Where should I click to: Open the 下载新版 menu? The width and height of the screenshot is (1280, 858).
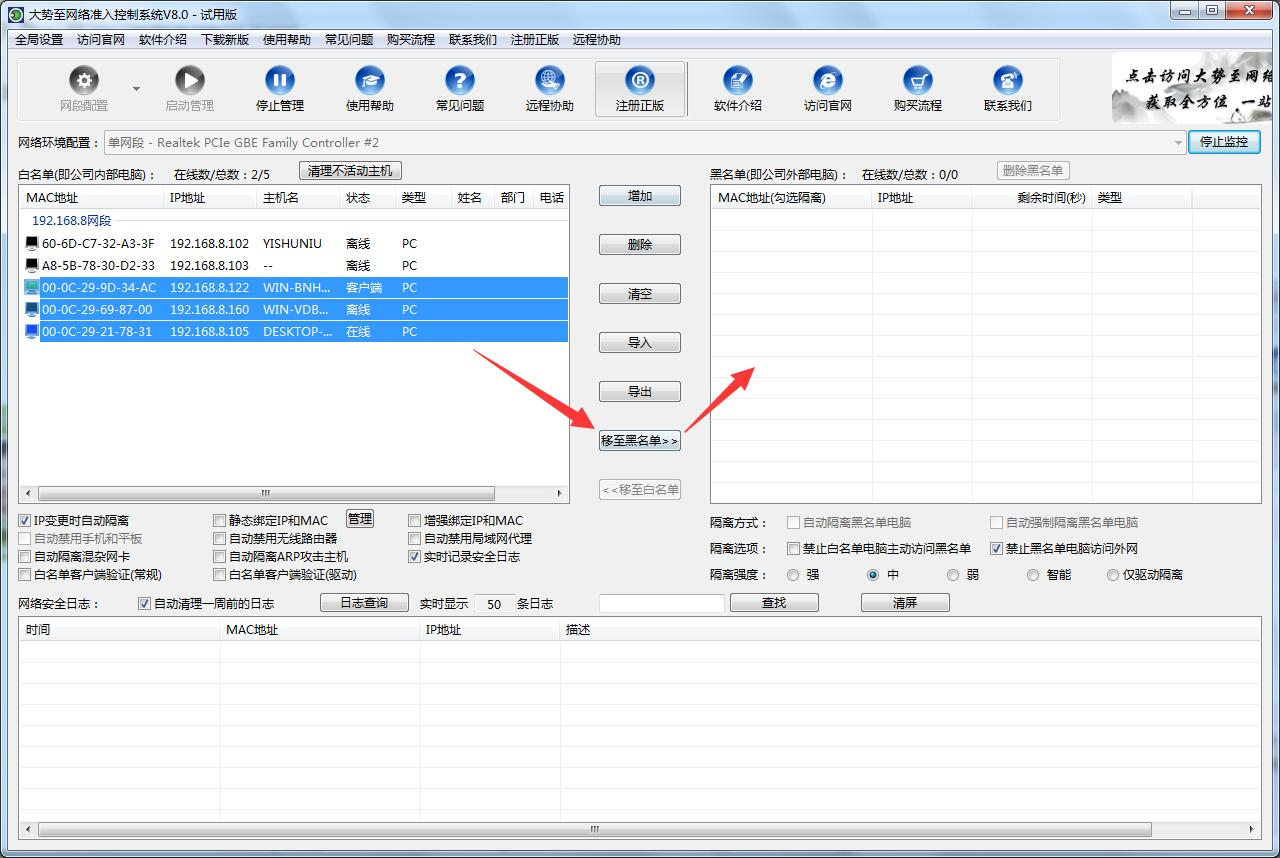click(x=225, y=40)
